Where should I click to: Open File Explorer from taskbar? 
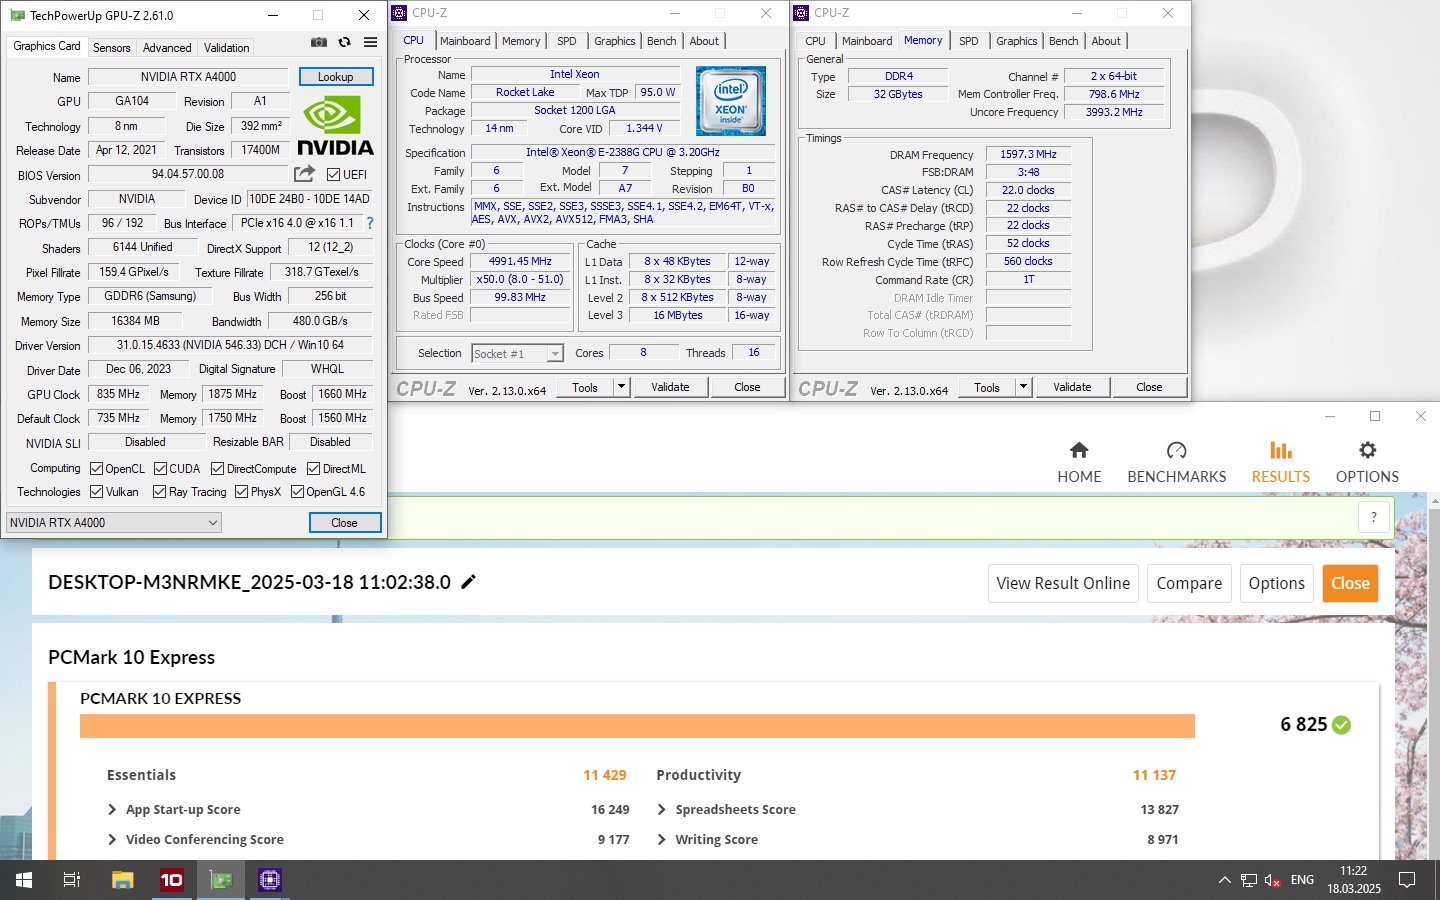(122, 880)
